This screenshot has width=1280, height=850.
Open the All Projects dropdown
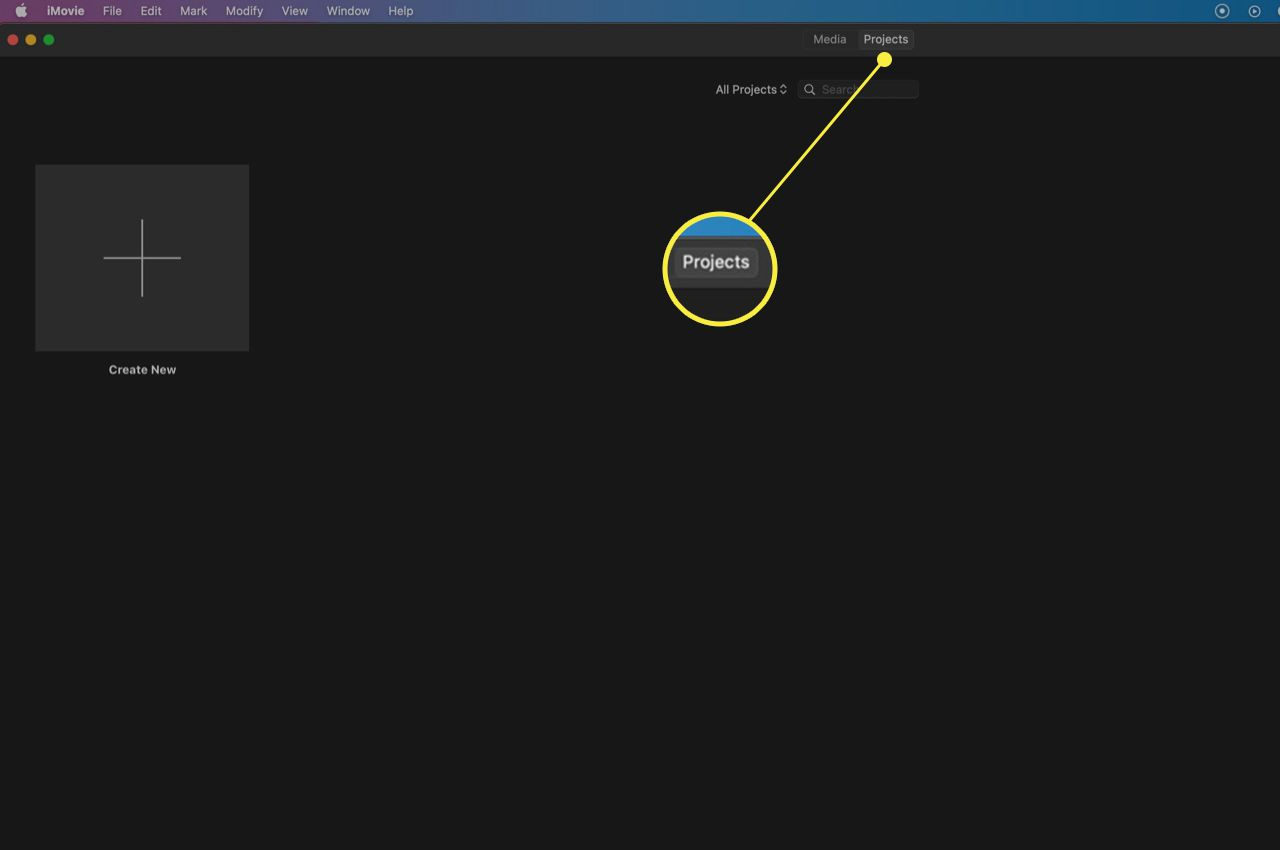pyautogui.click(x=750, y=89)
